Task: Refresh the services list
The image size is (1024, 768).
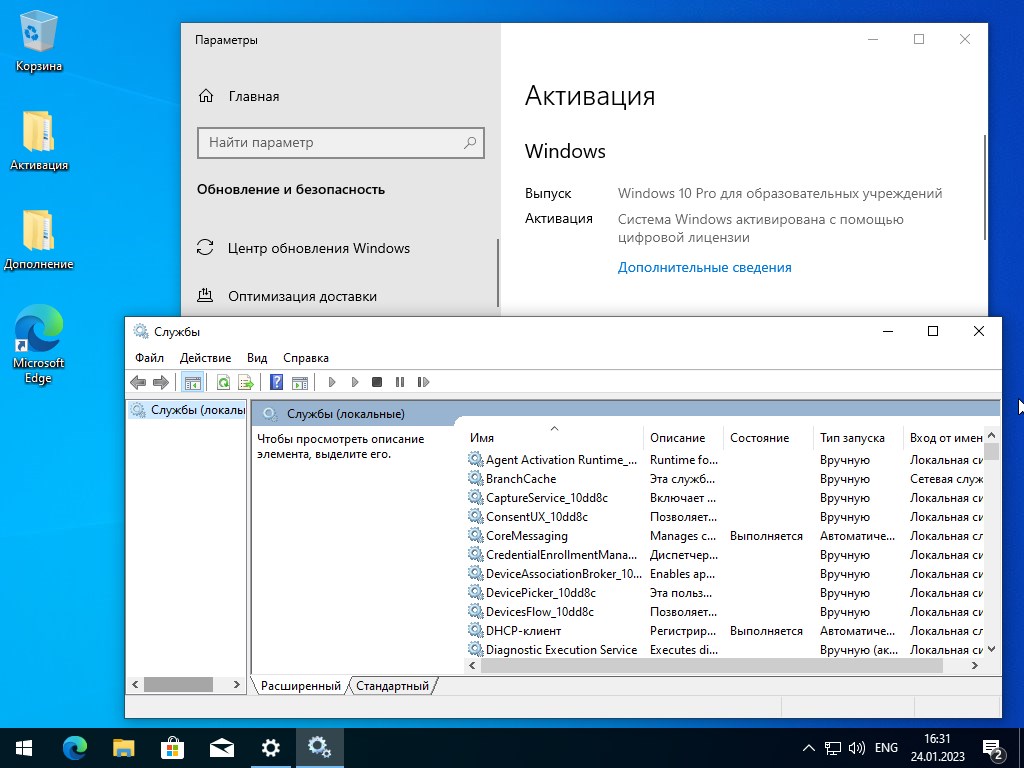Action: tap(224, 381)
